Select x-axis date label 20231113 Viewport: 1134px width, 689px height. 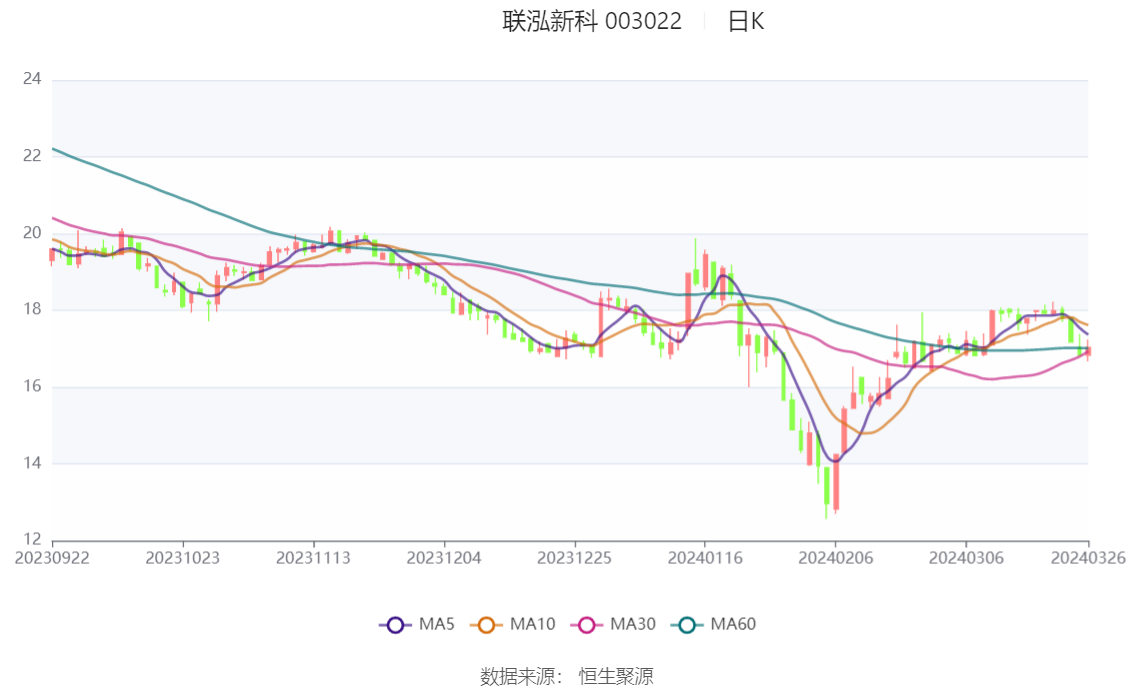tap(313, 558)
